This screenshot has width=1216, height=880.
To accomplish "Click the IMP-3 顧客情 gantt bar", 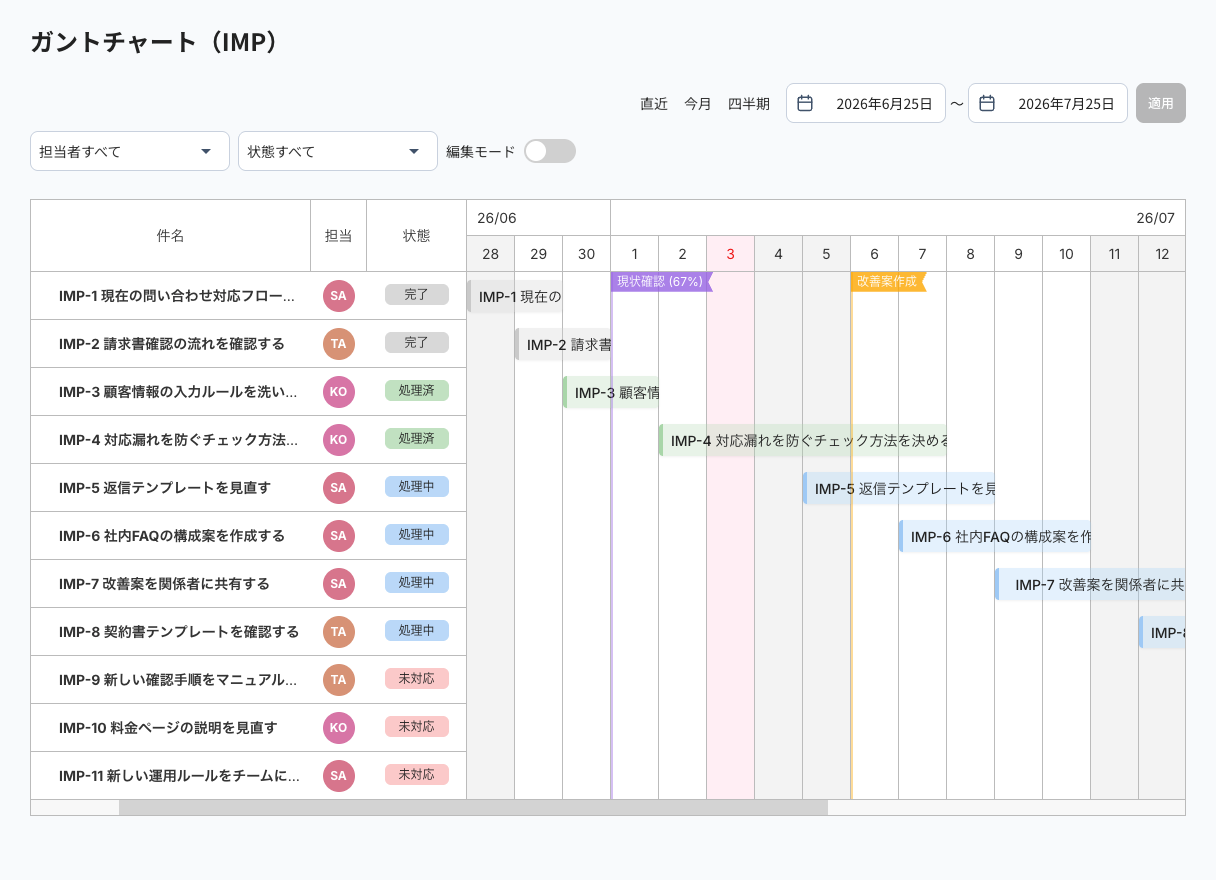I will [x=611, y=392].
